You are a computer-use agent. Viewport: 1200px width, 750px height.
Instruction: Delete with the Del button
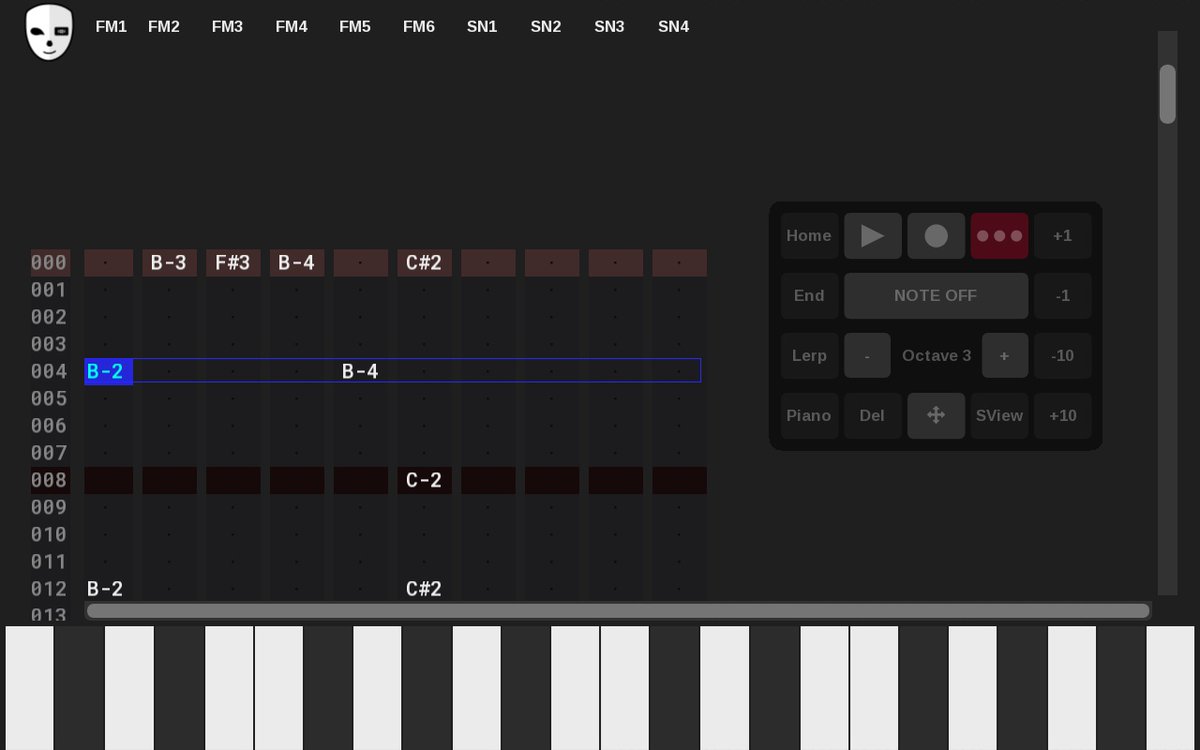click(x=872, y=416)
